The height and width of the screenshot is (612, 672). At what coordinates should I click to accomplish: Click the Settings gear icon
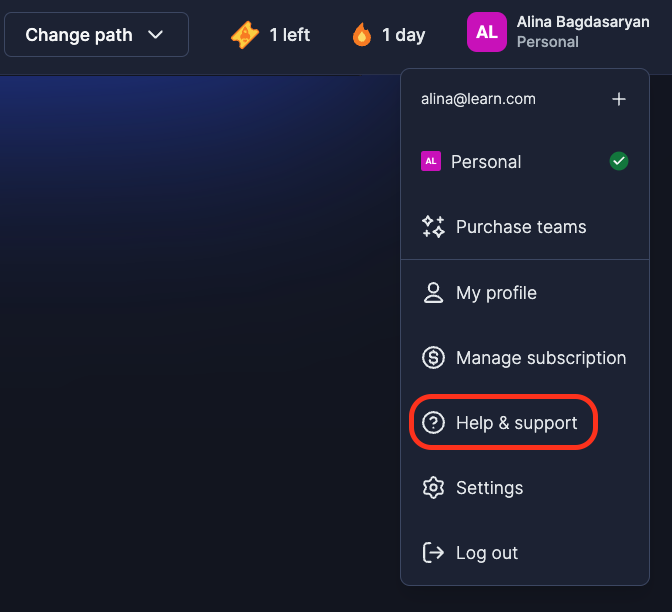[x=433, y=488]
